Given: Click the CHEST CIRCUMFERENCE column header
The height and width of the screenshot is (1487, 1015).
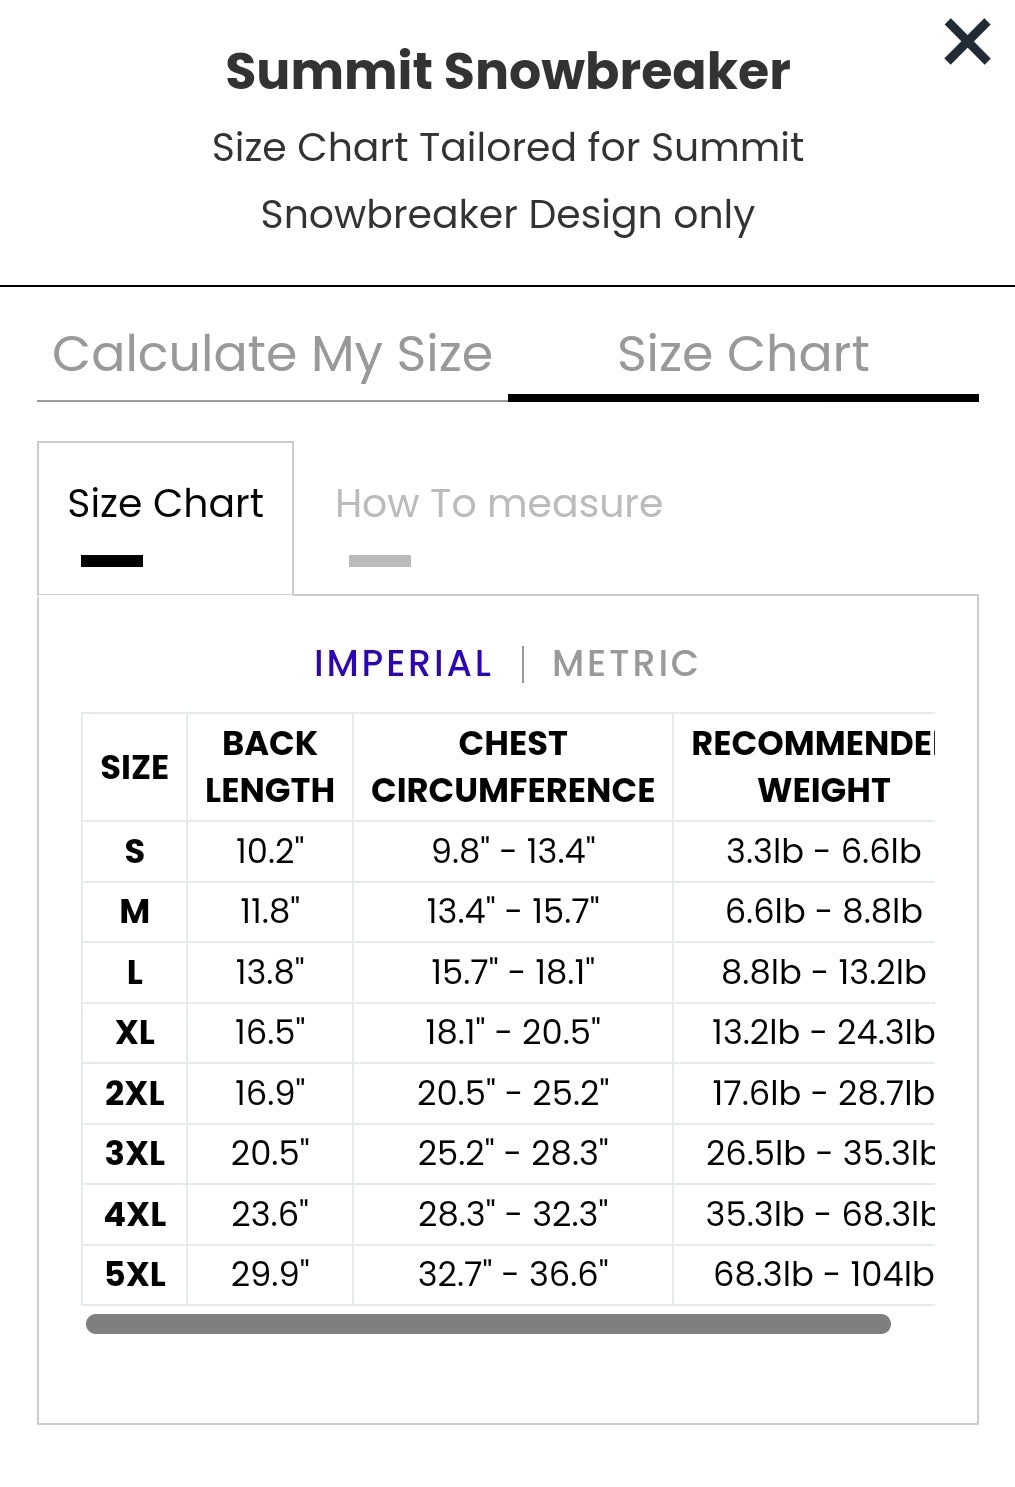Looking at the screenshot, I should tap(512, 767).
